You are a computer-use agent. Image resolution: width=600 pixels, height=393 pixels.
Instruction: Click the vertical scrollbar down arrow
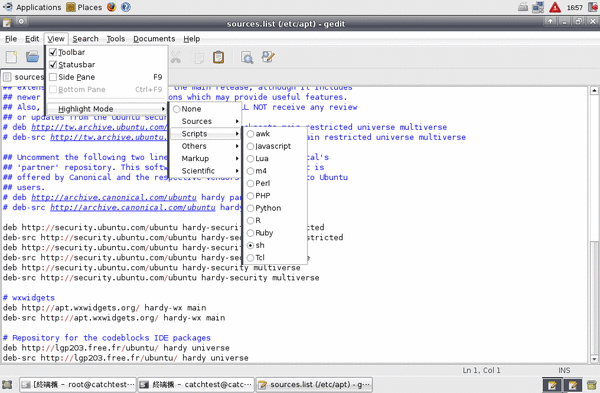(x=594, y=359)
